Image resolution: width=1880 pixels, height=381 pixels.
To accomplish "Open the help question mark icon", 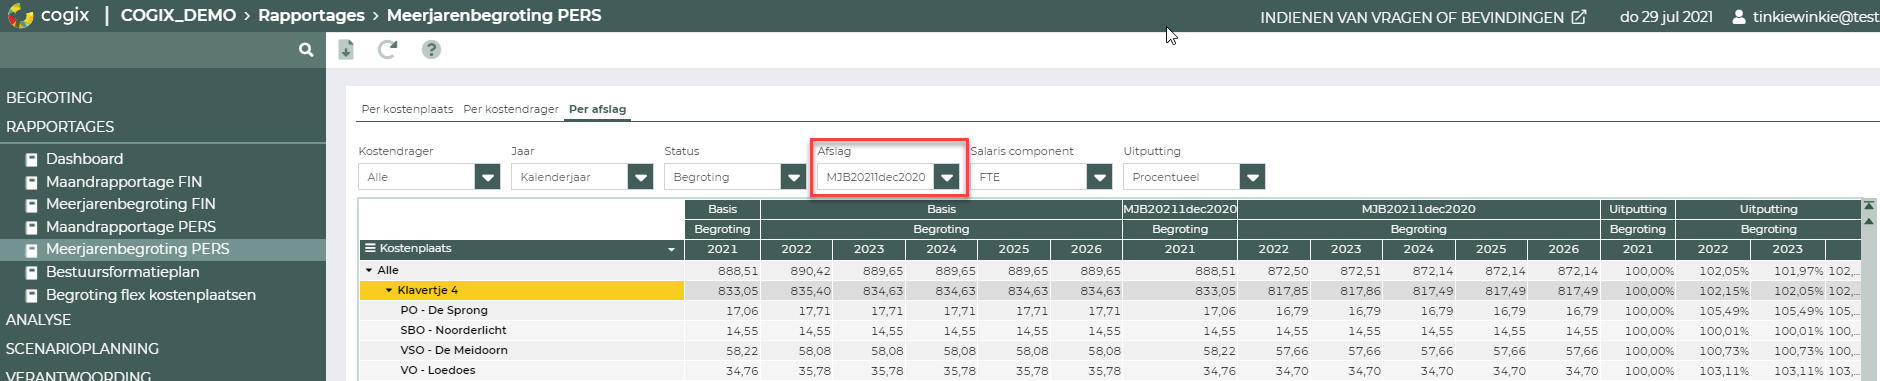I will coord(431,50).
